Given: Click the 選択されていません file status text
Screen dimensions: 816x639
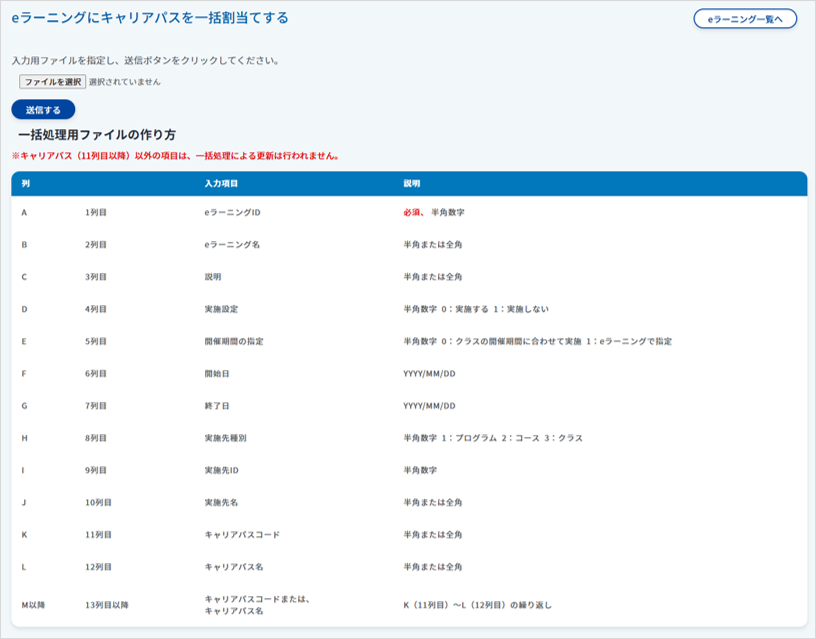Looking at the screenshot, I should [124, 82].
